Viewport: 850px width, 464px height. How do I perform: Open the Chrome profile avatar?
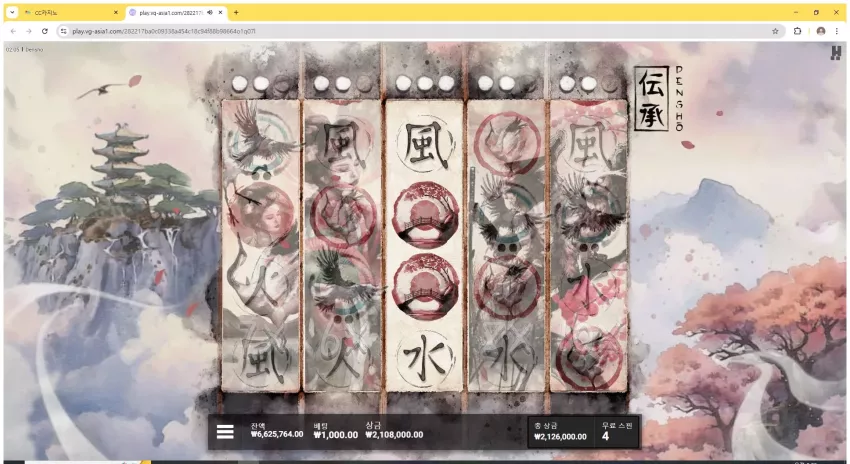[x=821, y=31]
